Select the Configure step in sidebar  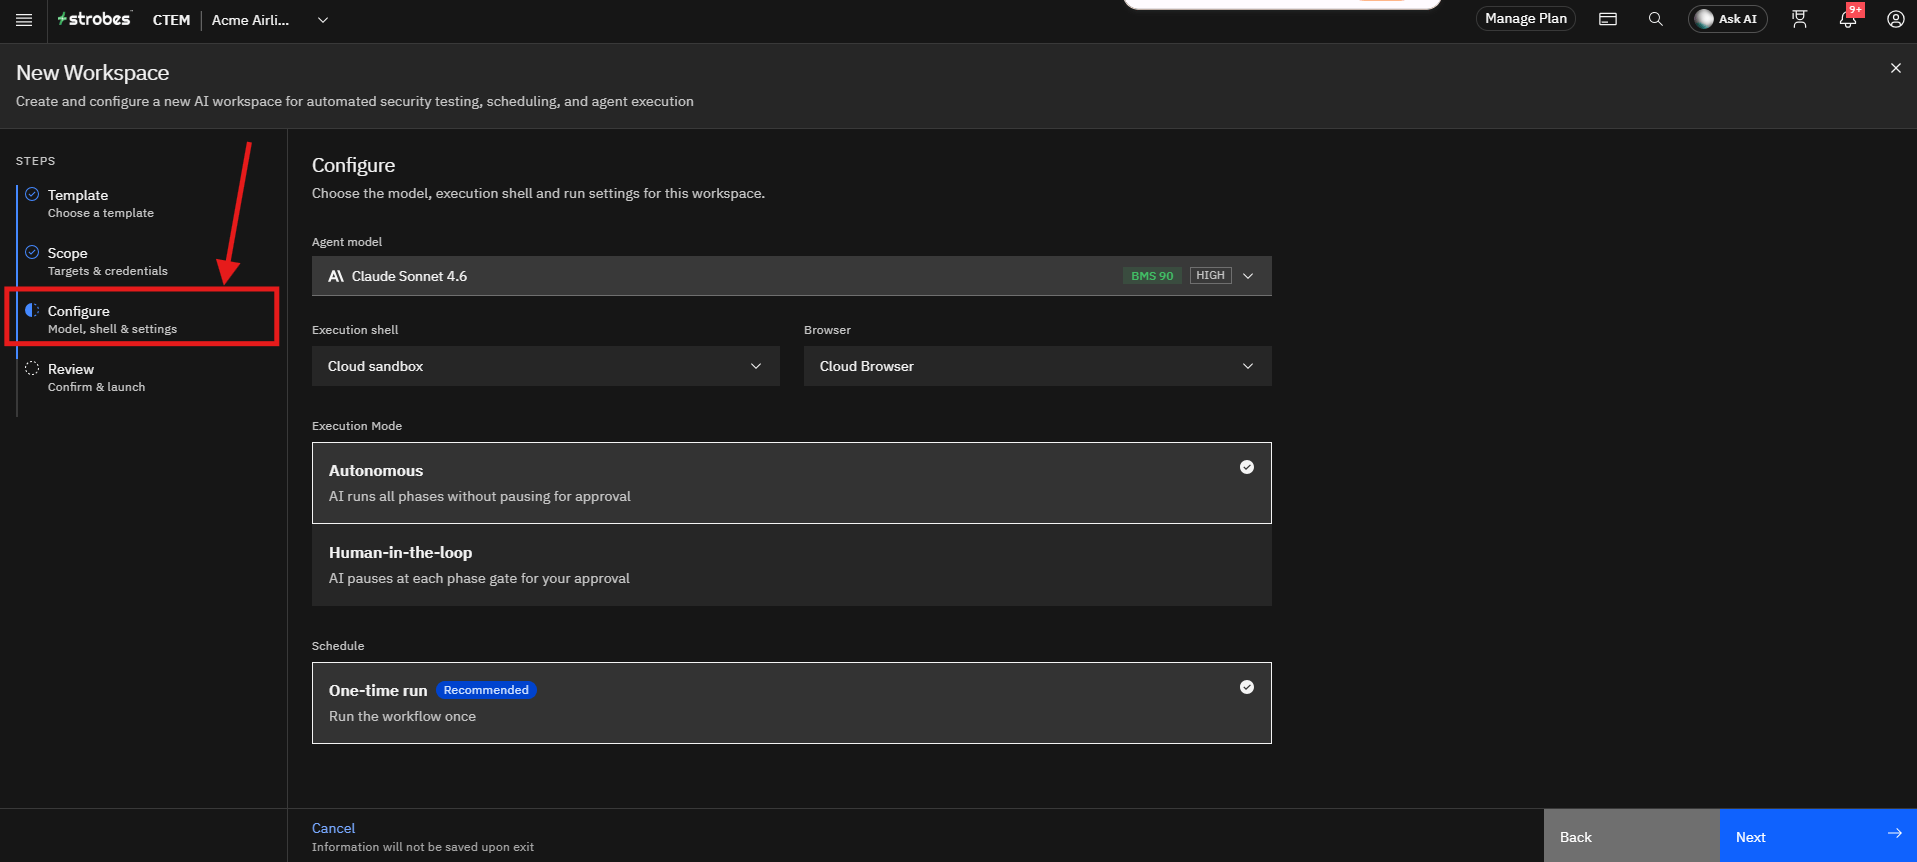[112, 319]
